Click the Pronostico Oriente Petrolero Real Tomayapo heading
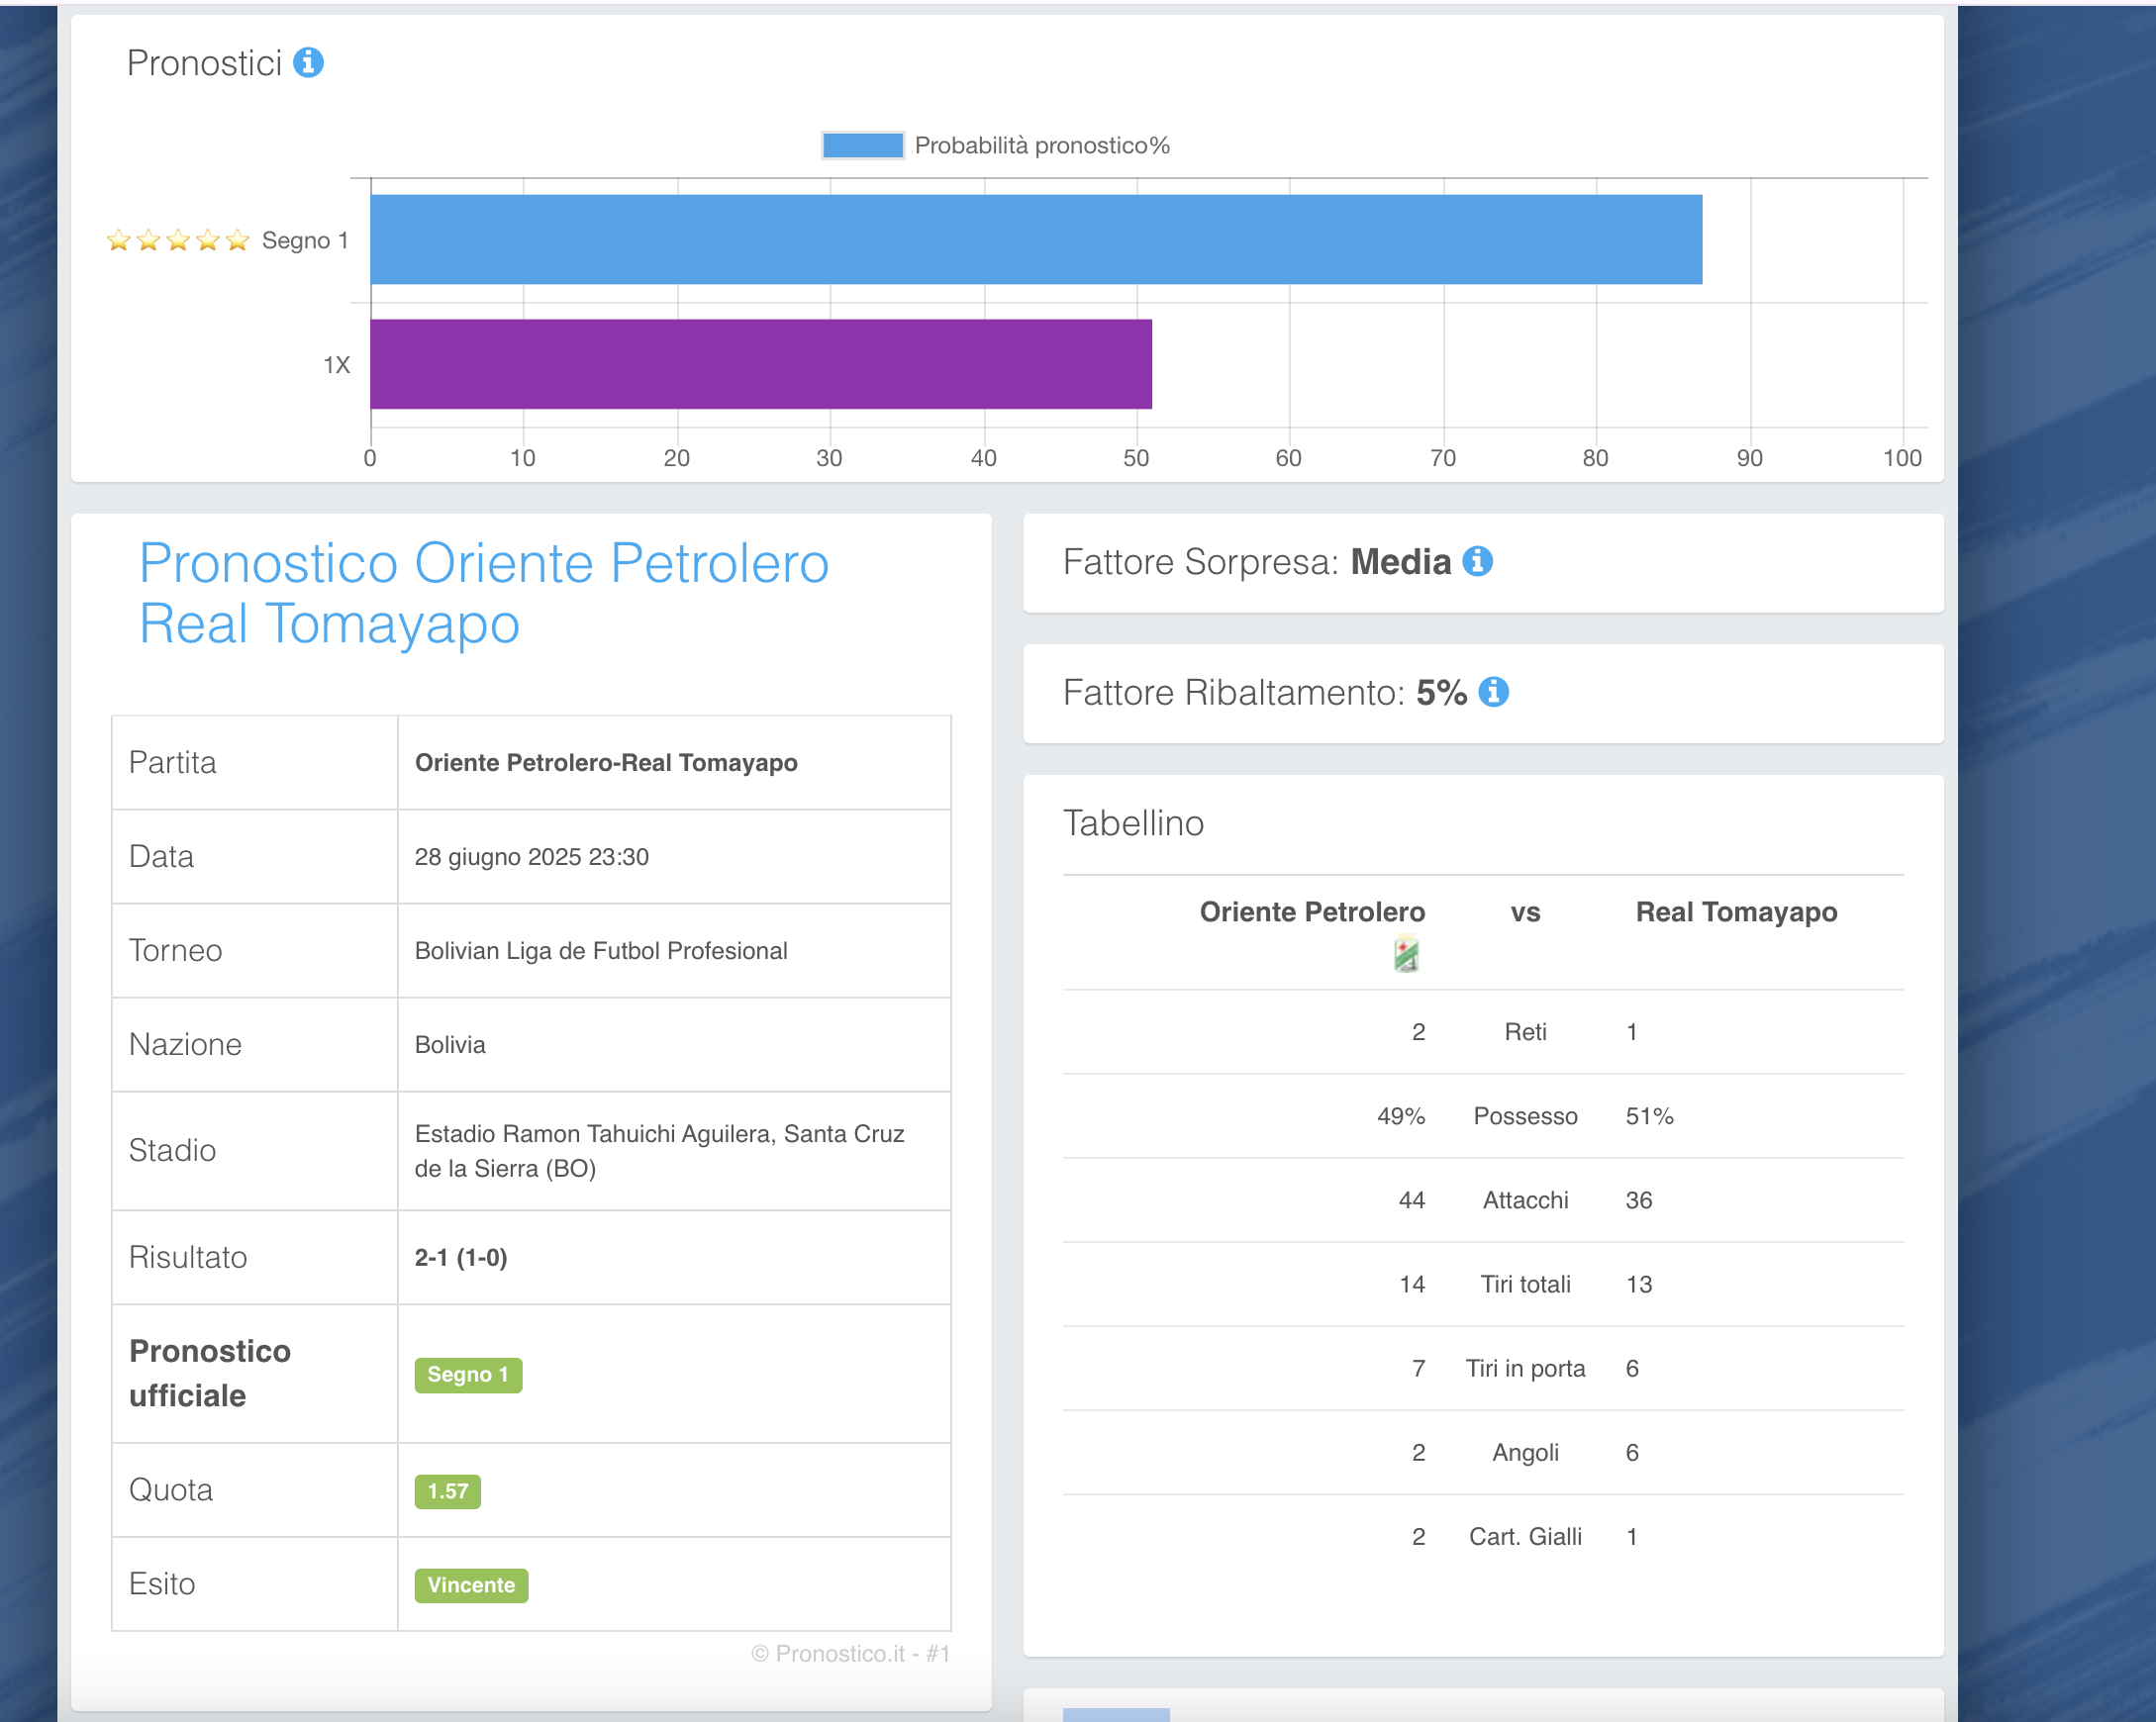 pos(484,593)
